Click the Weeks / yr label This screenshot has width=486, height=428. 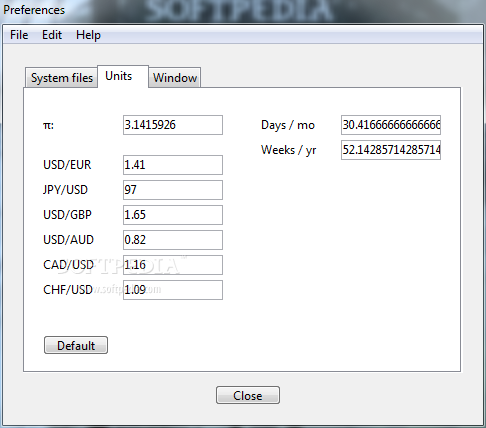point(289,150)
